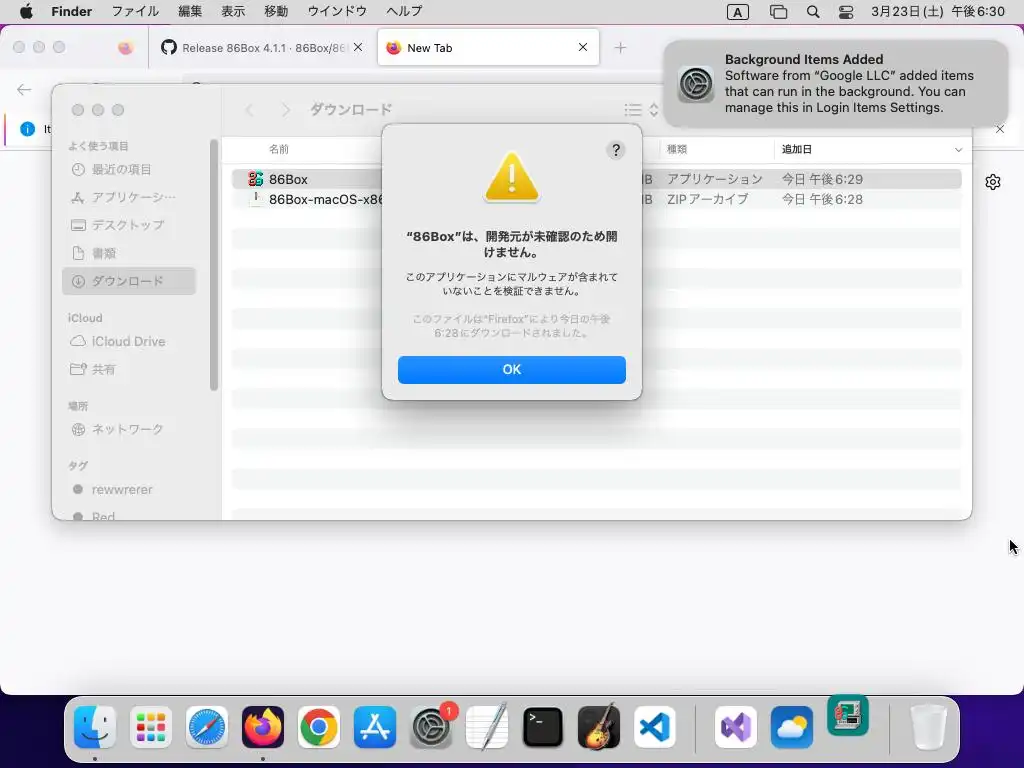
Task: Open Firefox from the Dock
Action: 263,727
